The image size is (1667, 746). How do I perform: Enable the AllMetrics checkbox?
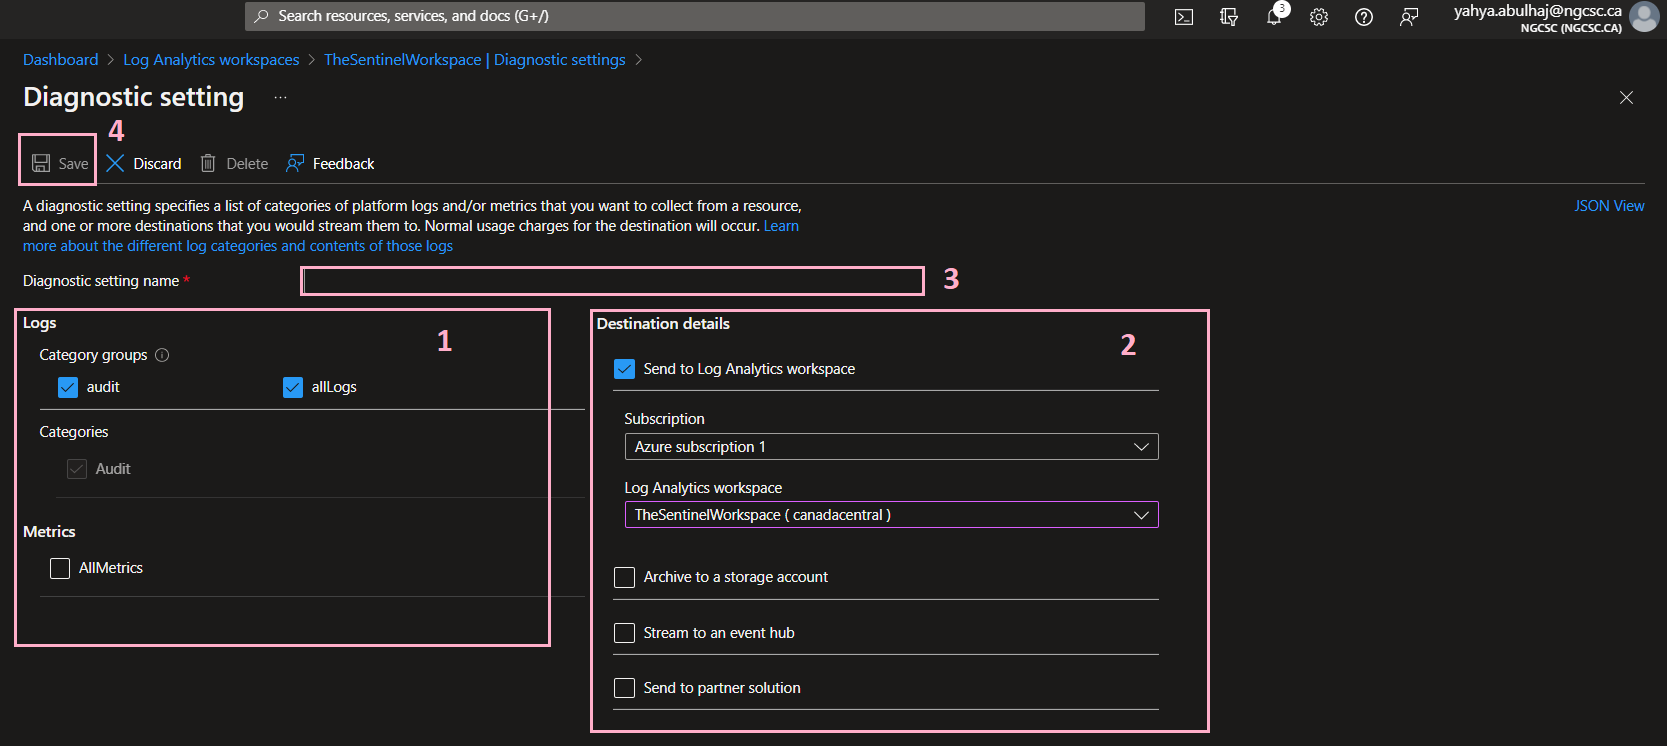pyautogui.click(x=60, y=568)
